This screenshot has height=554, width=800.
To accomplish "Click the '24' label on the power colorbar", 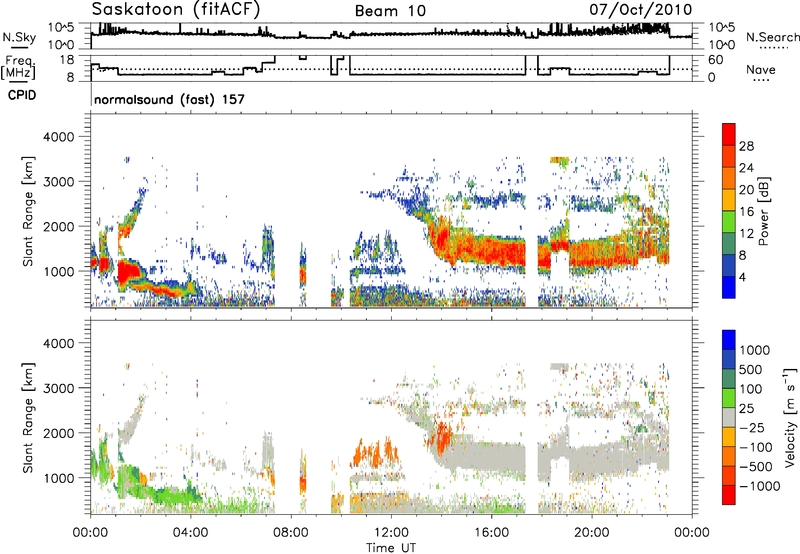I will pos(746,168).
